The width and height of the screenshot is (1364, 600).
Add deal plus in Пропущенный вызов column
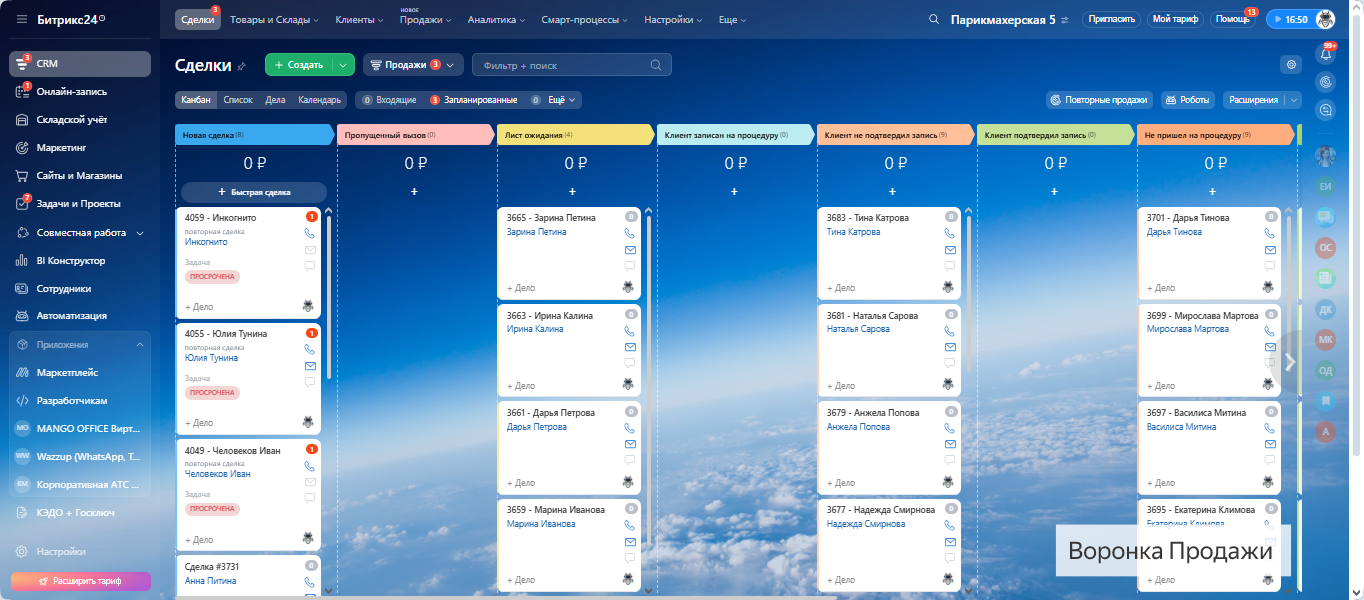click(x=414, y=191)
